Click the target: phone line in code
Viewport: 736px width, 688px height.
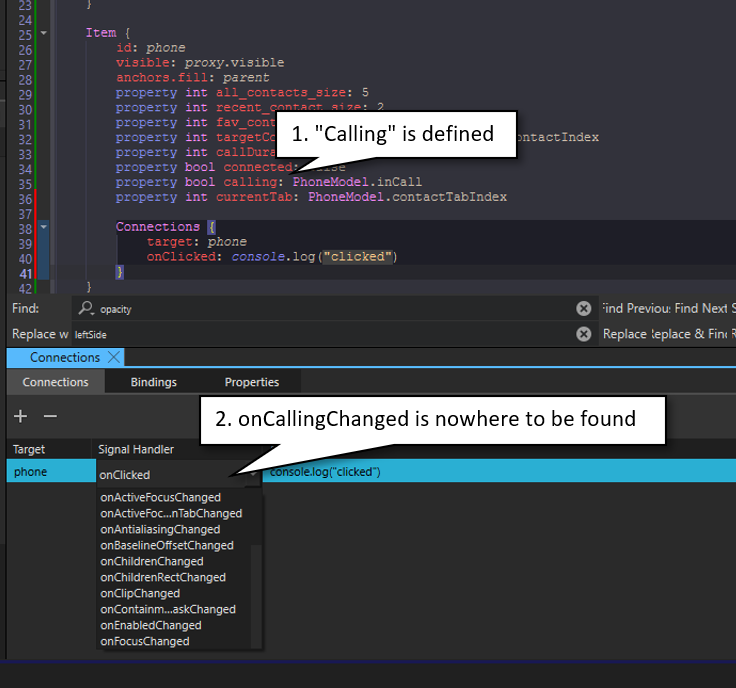point(197,241)
